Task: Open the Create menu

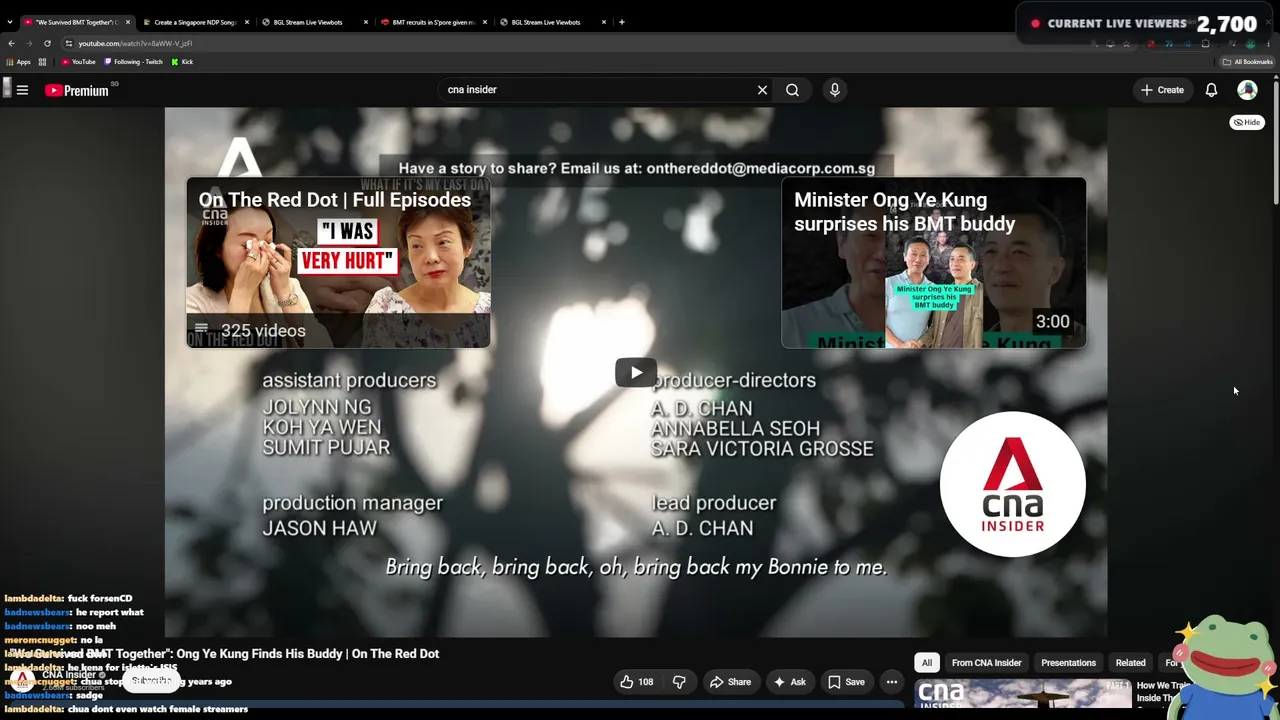Action: tap(1162, 90)
